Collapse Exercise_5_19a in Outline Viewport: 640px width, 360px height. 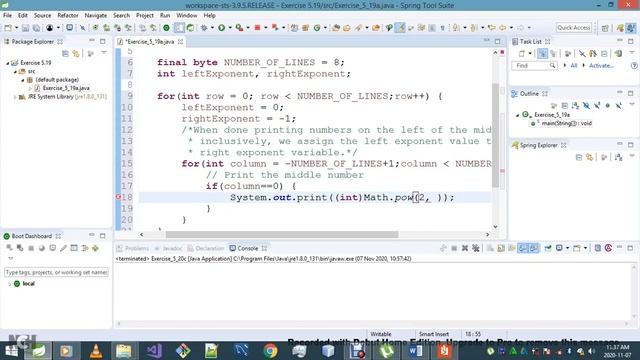coord(517,115)
